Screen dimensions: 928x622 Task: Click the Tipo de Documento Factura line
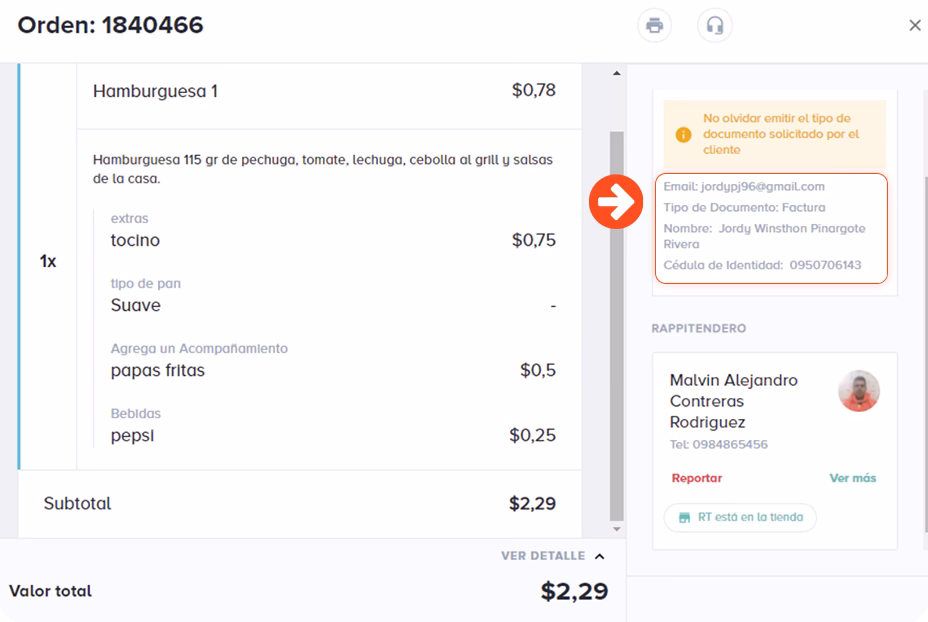tap(744, 208)
